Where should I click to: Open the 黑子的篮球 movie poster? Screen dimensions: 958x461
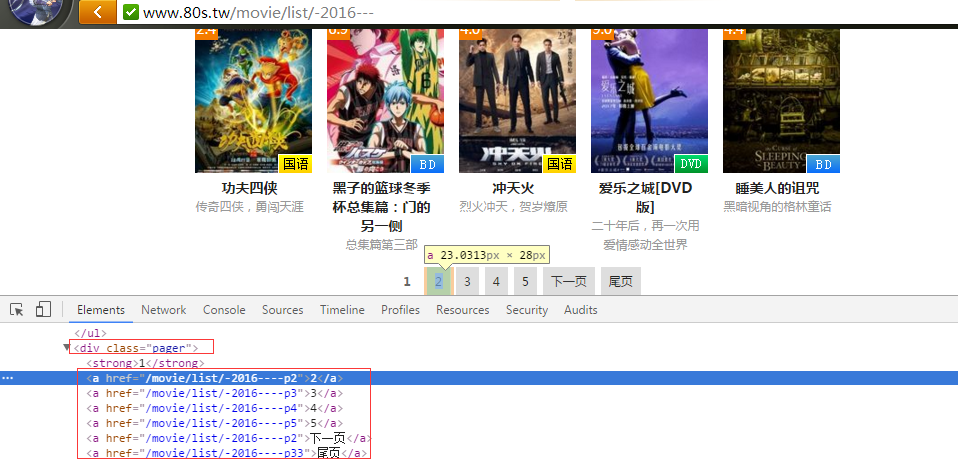(386, 100)
